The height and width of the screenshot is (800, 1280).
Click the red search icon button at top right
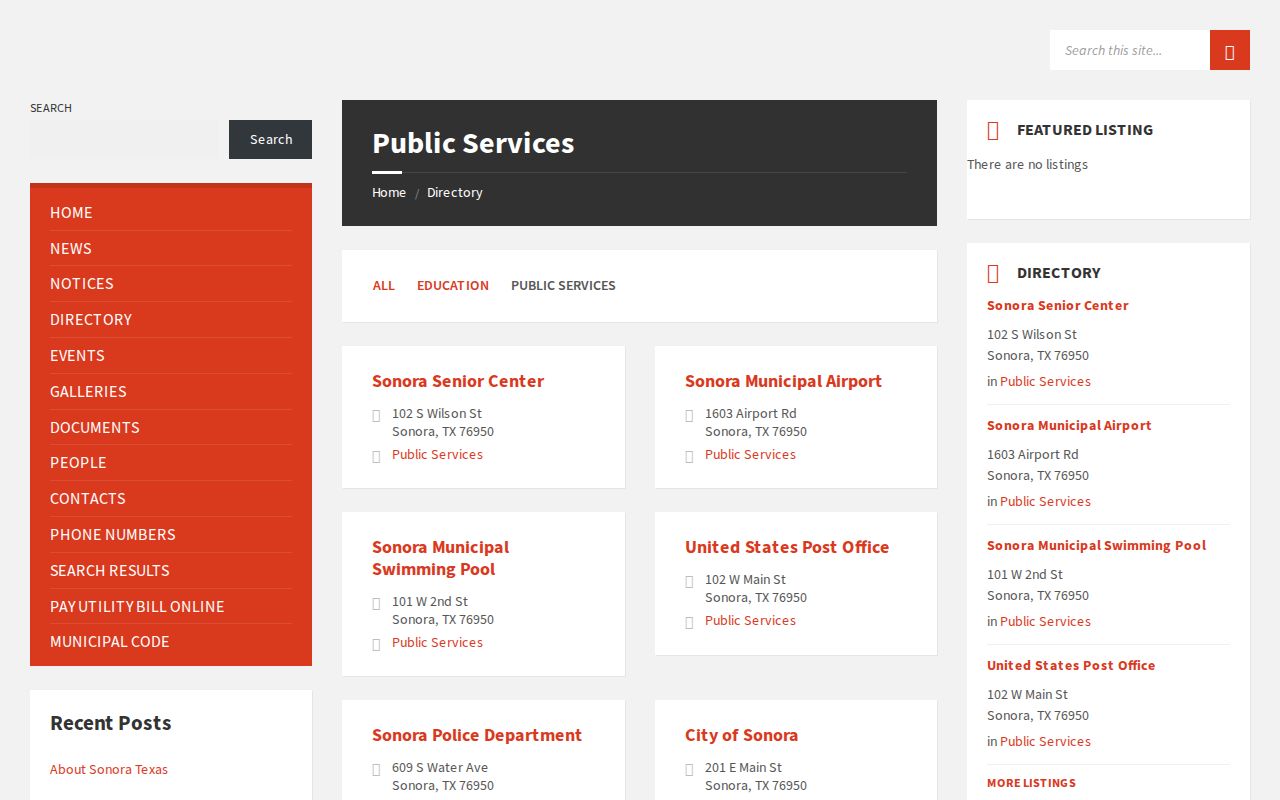point(1230,50)
